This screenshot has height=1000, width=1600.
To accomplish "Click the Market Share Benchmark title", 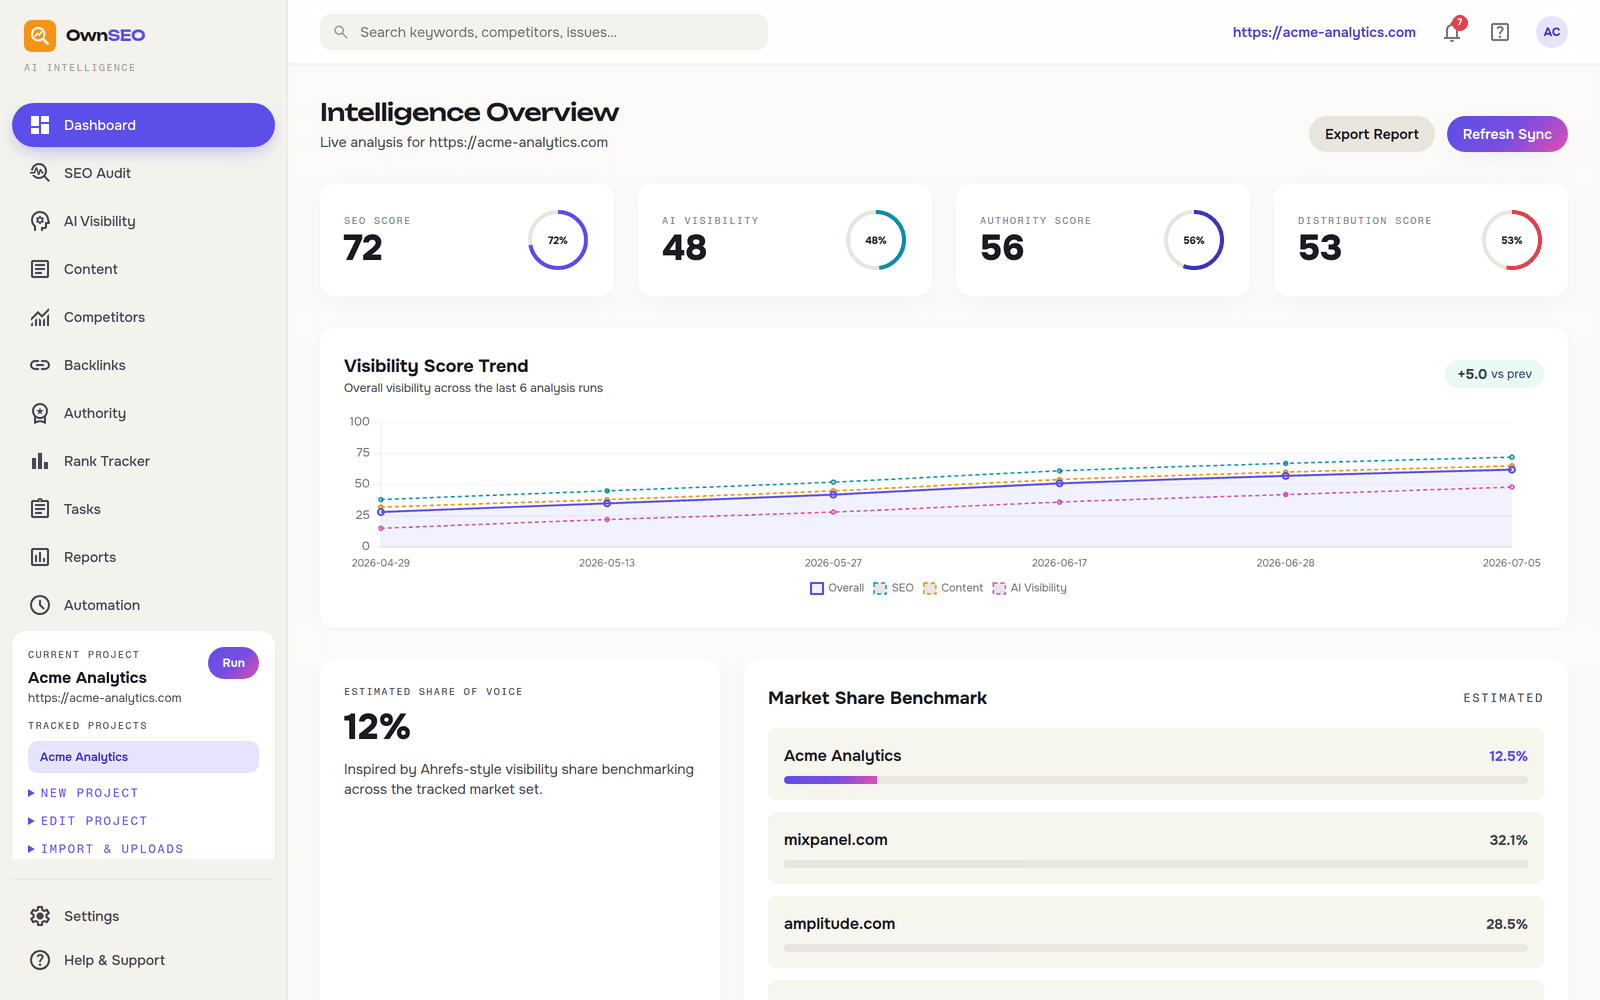I will click(x=877, y=698).
